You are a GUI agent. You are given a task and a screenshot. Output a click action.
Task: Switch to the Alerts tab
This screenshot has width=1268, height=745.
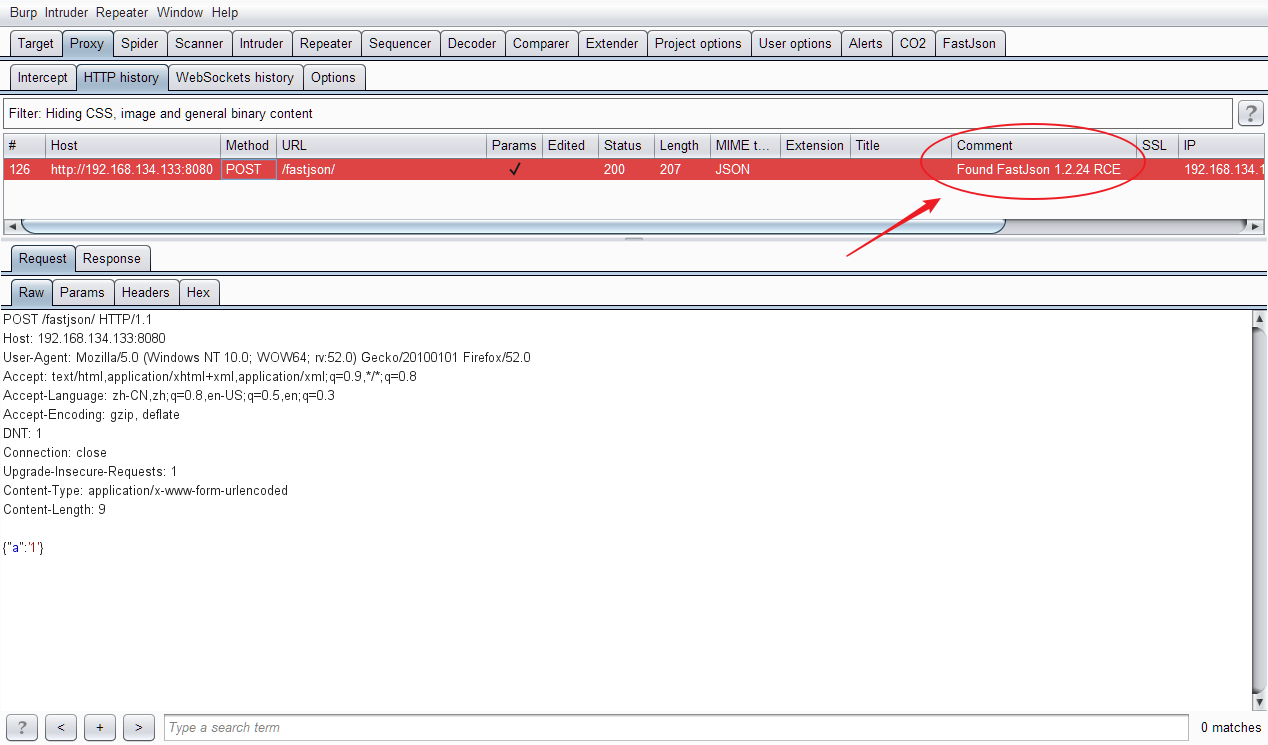(866, 43)
